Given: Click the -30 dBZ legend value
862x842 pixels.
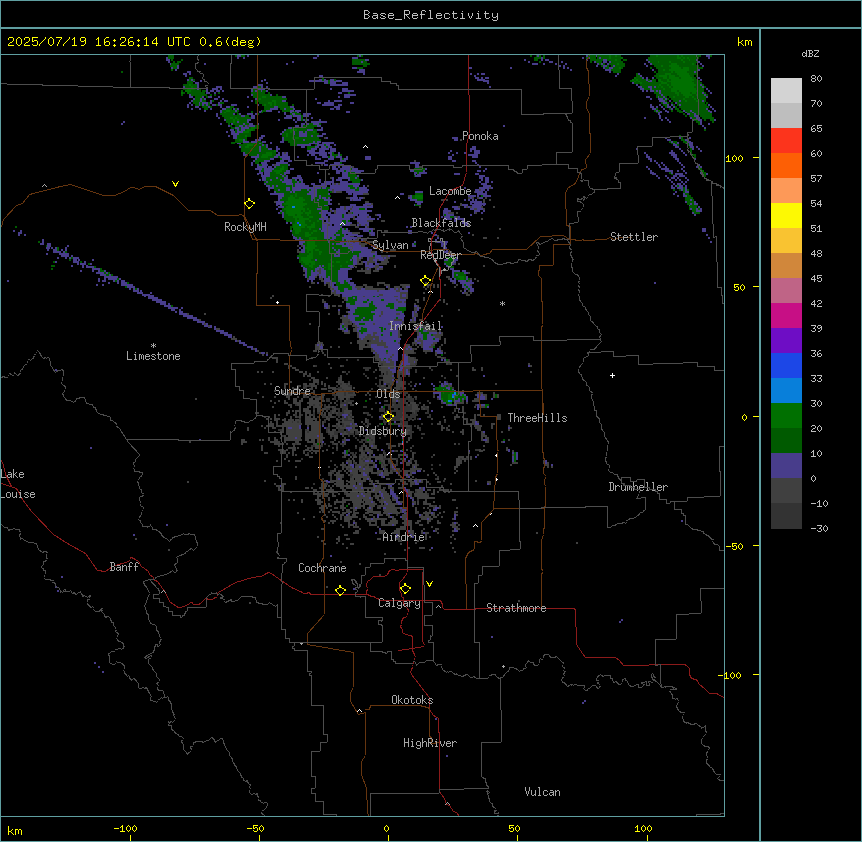Looking at the screenshot, I should pyautogui.click(x=819, y=528).
